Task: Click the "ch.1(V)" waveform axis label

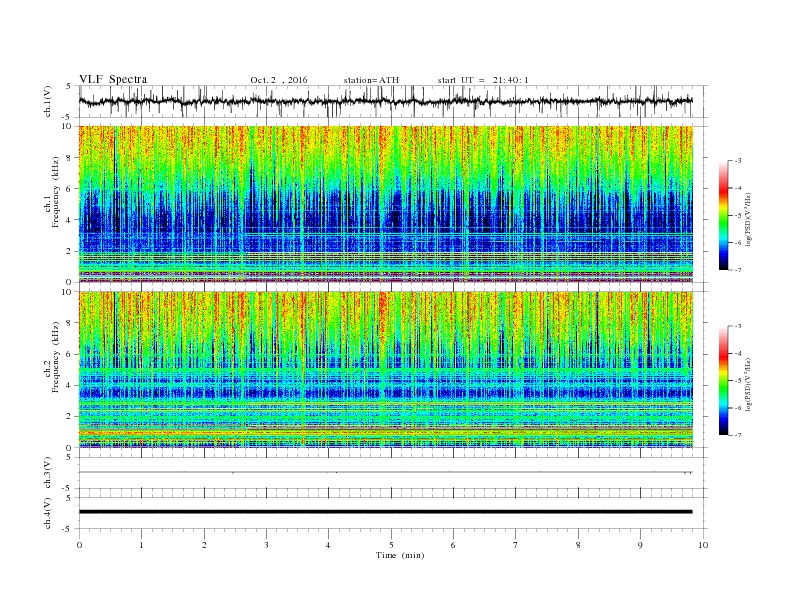Action: click(48, 101)
